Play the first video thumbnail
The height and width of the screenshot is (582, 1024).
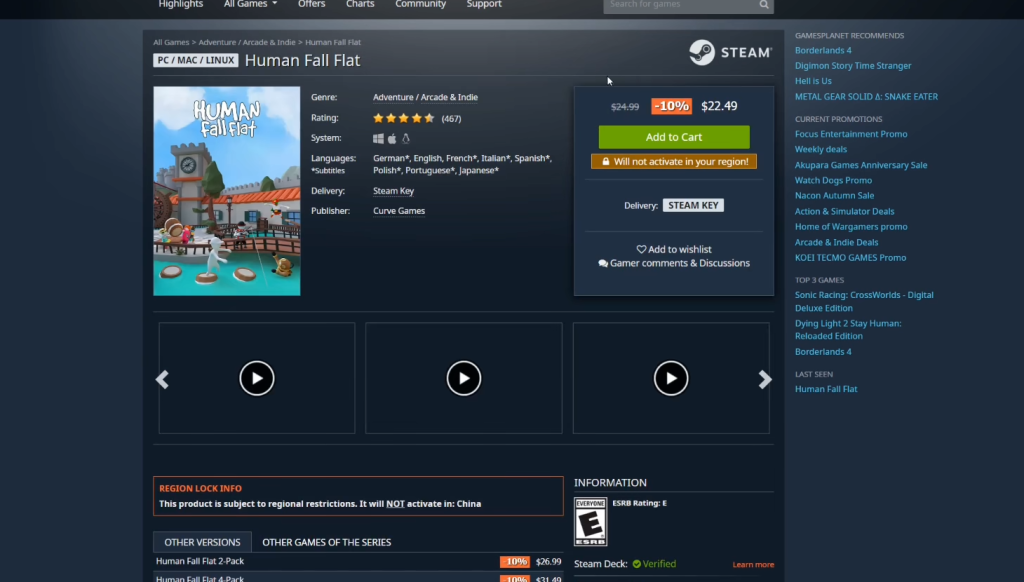click(257, 378)
